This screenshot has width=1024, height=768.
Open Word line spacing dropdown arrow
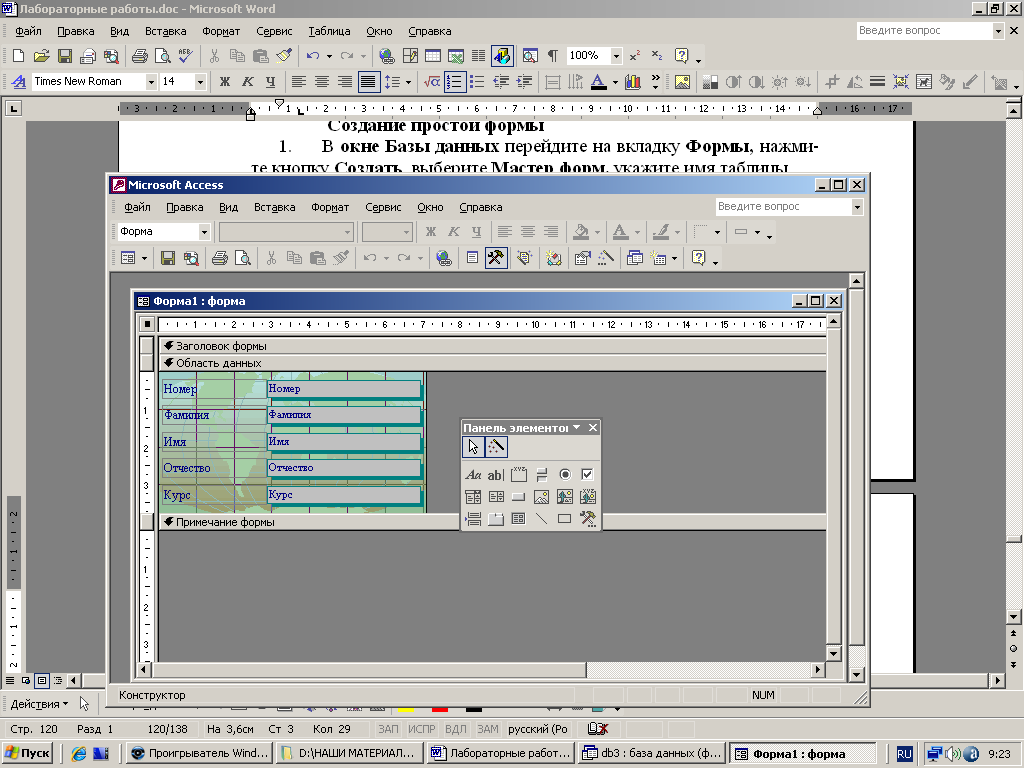(x=408, y=82)
